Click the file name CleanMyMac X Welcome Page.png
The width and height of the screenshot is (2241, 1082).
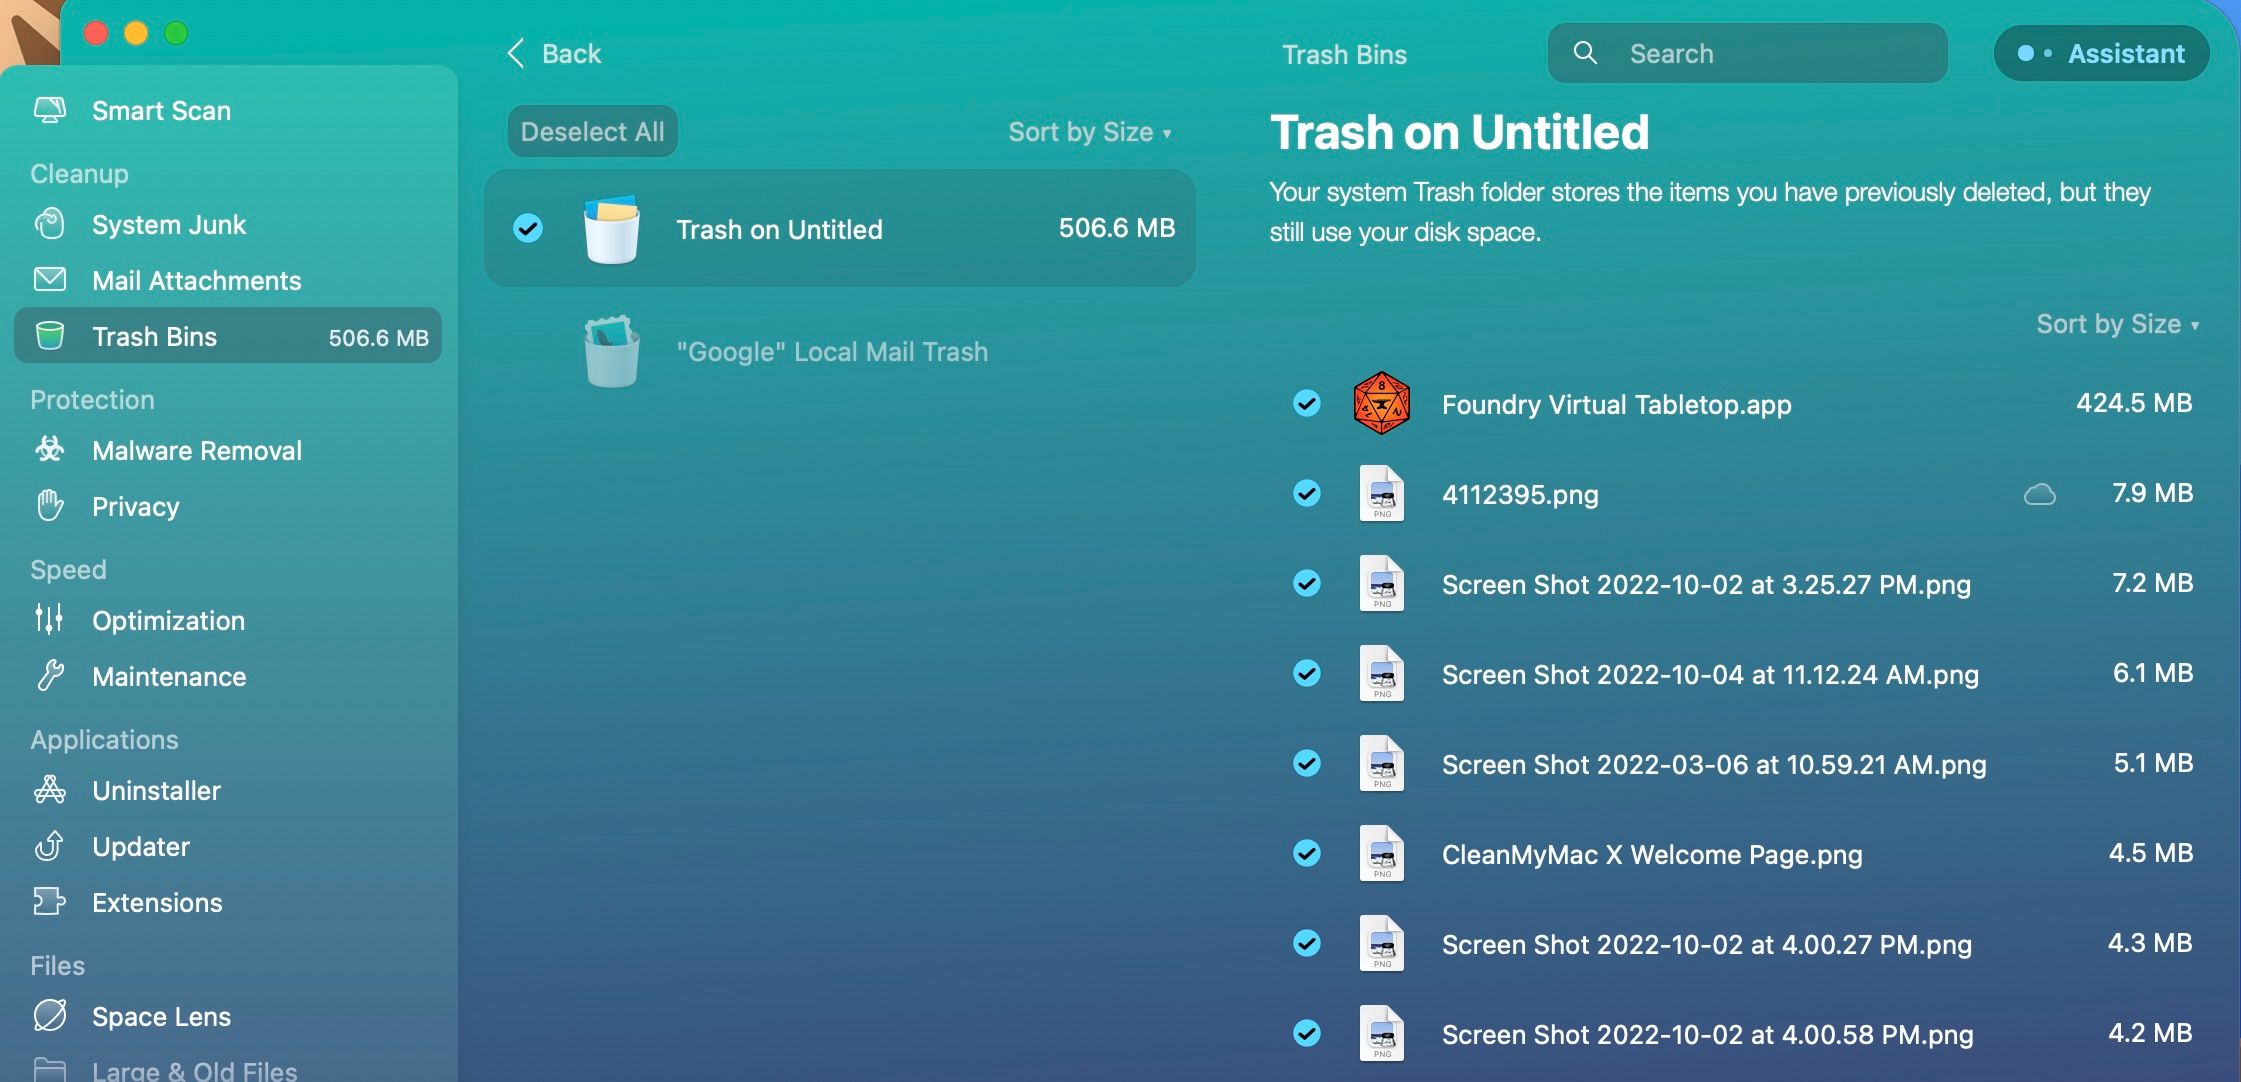(x=1652, y=854)
